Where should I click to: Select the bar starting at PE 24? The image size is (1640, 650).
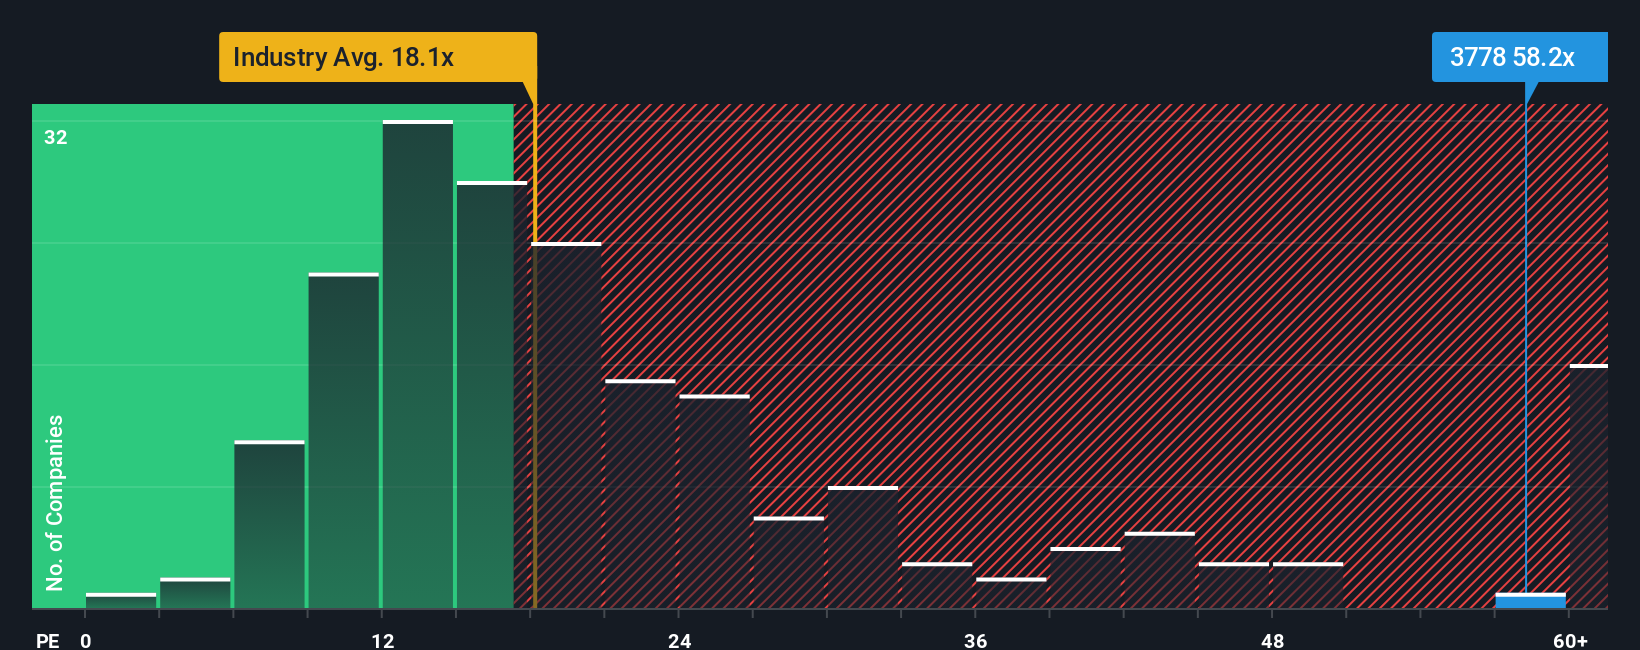[714, 501]
